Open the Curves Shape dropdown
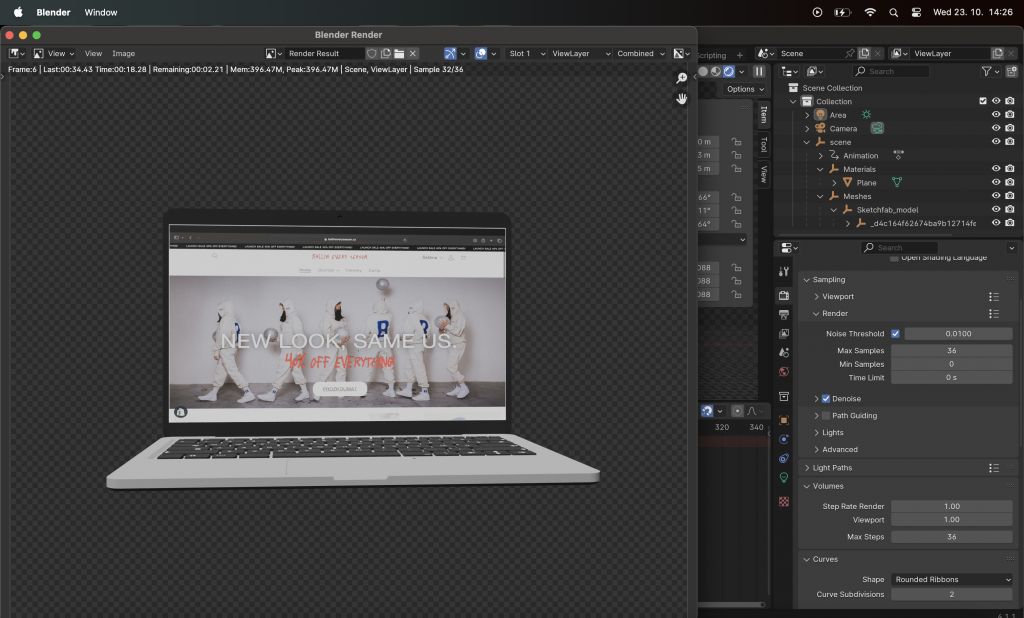Viewport: 1024px width, 618px height. (x=951, y=579)
